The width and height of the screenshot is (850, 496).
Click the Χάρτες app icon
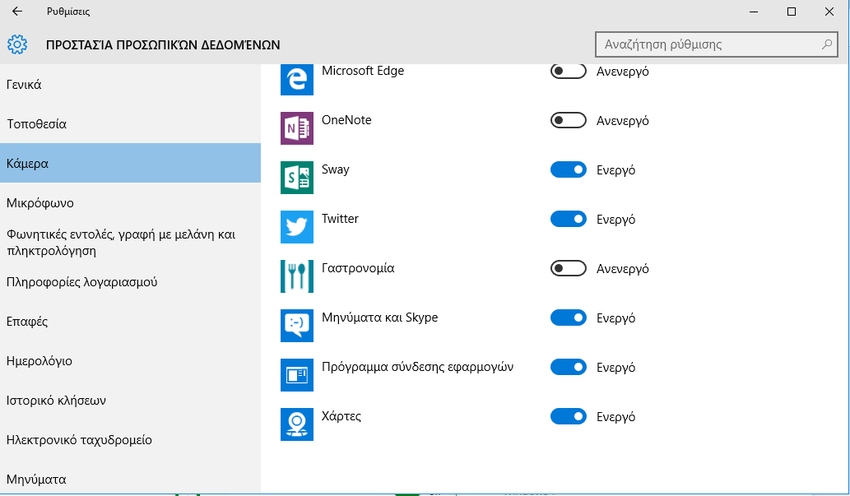pos(298,424)
